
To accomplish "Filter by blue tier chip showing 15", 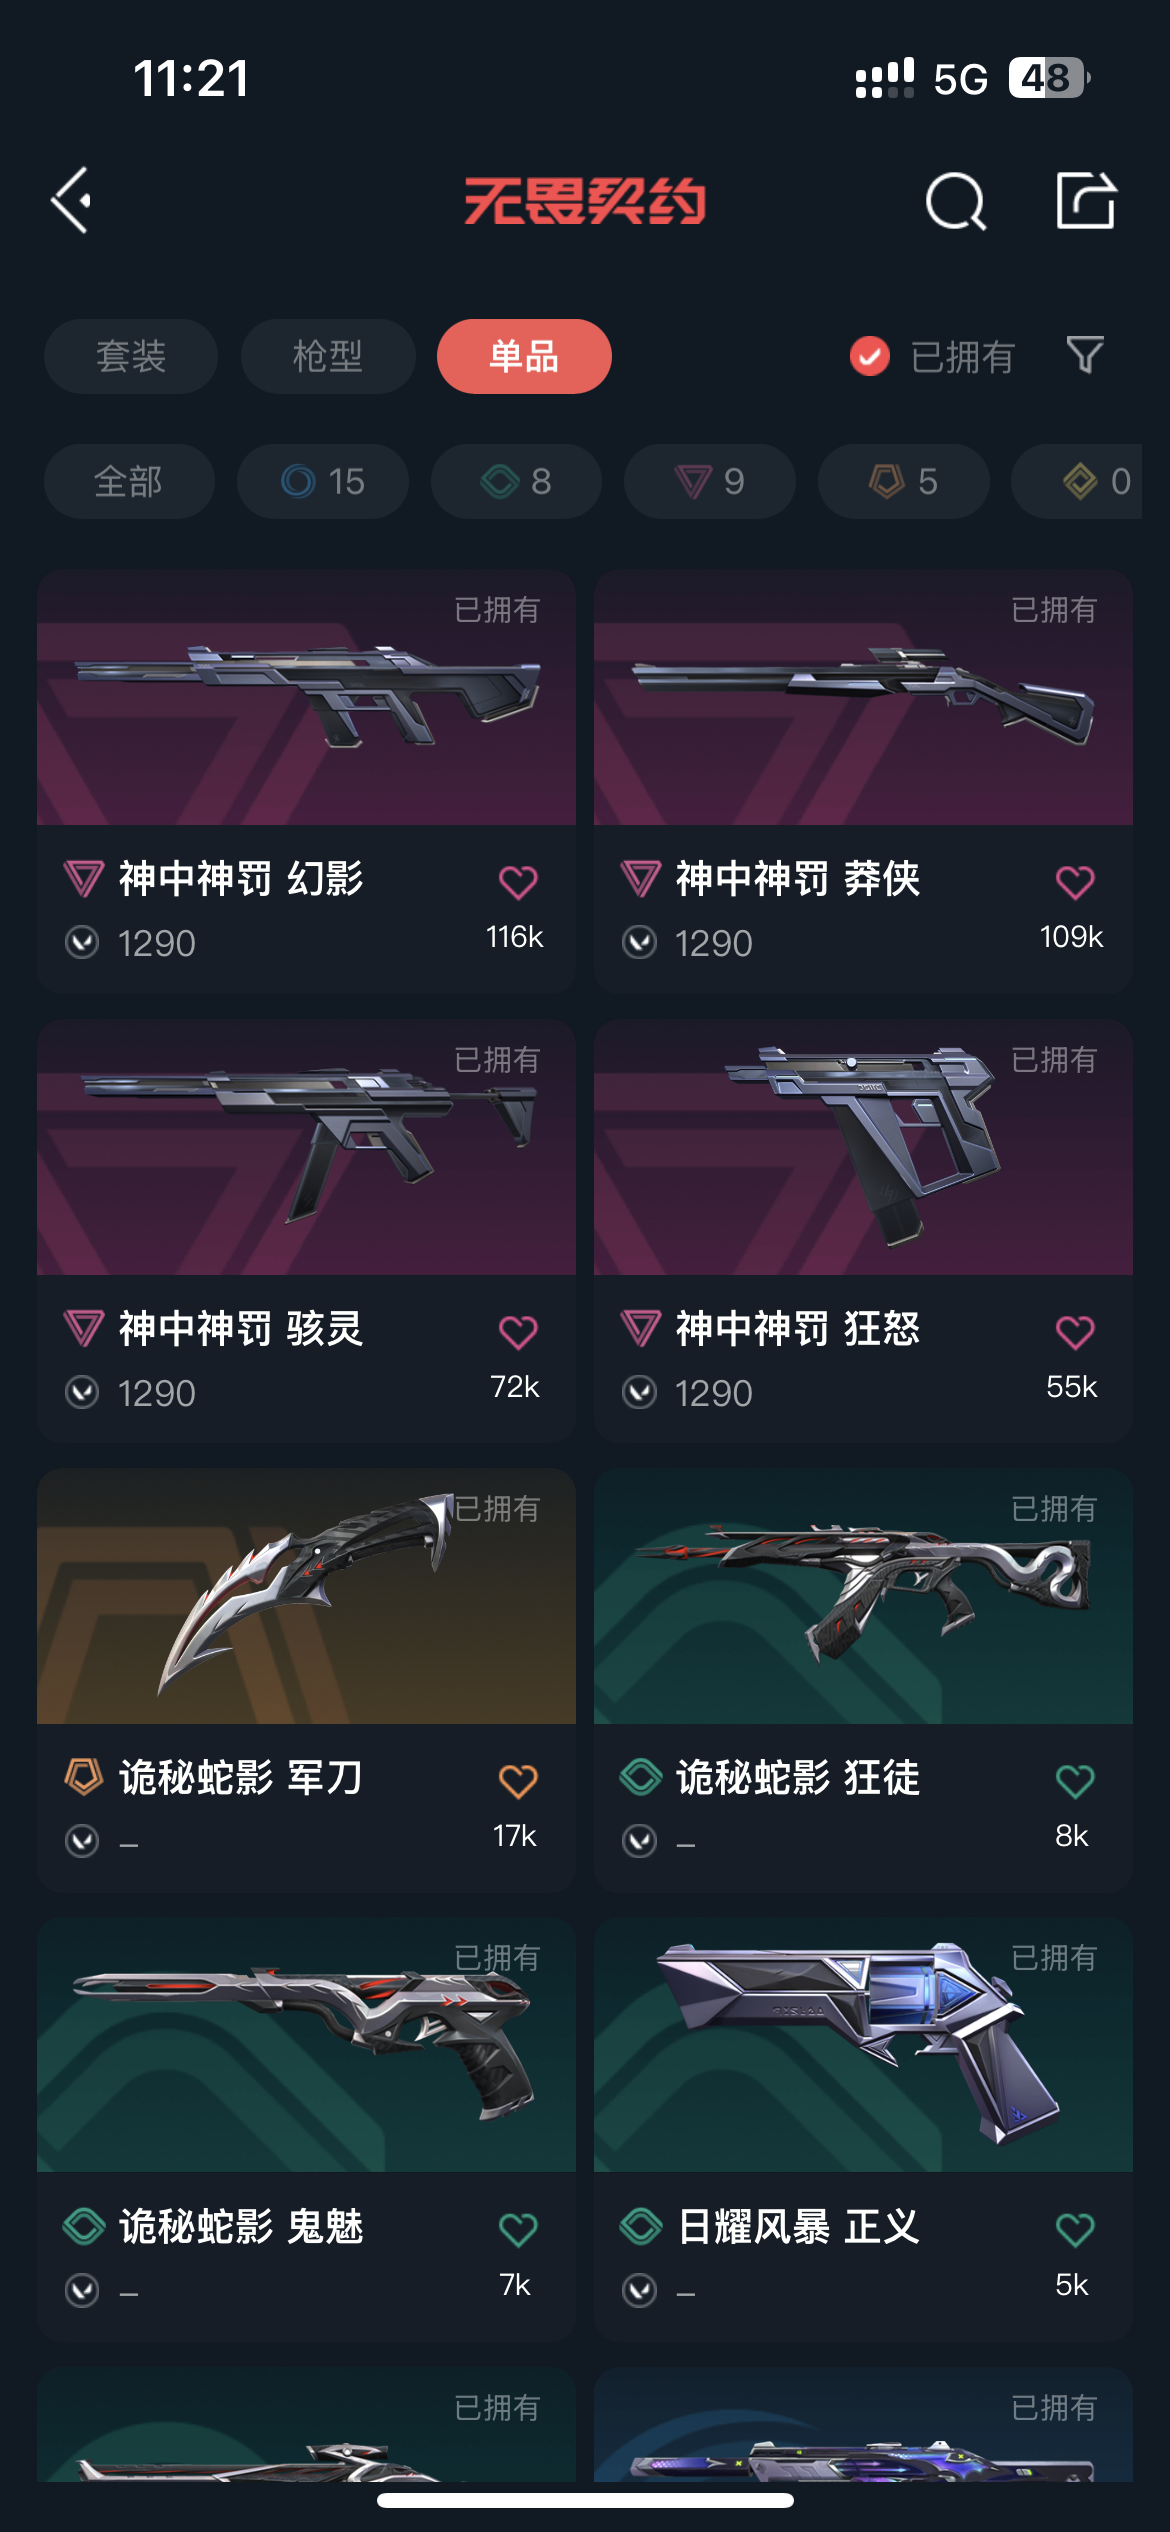I will pos(323,481).
